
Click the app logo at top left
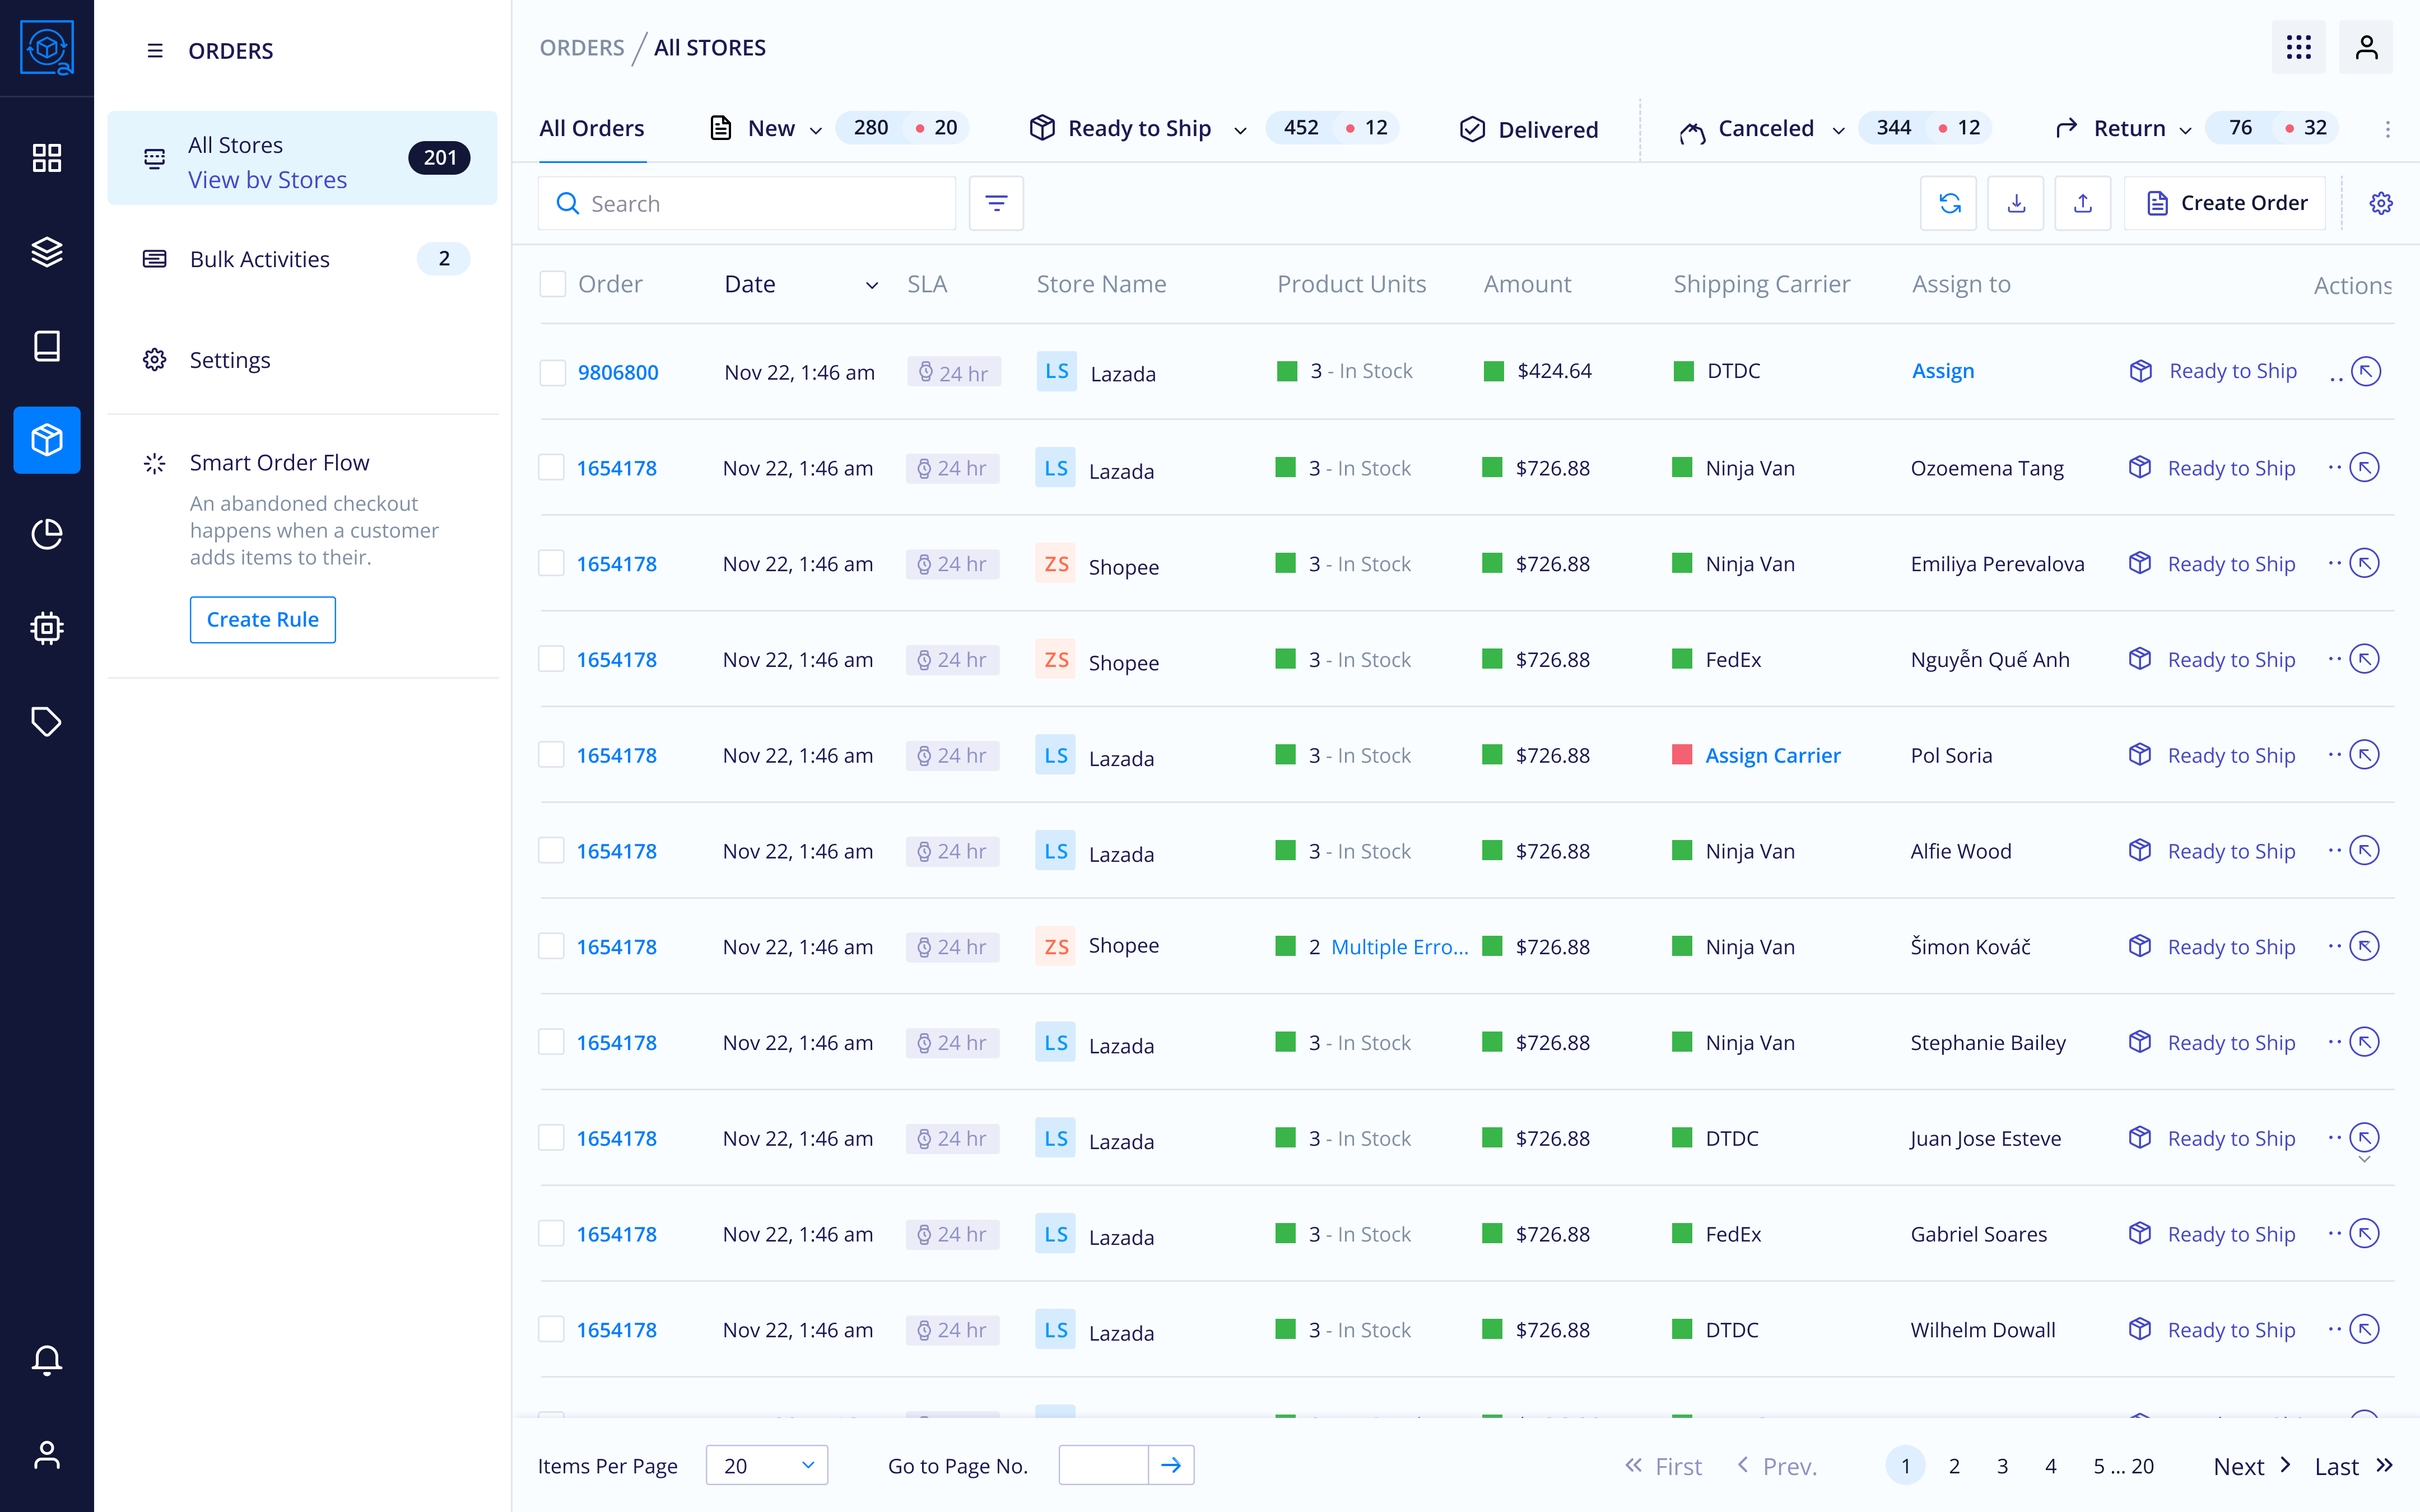(47, 47)
